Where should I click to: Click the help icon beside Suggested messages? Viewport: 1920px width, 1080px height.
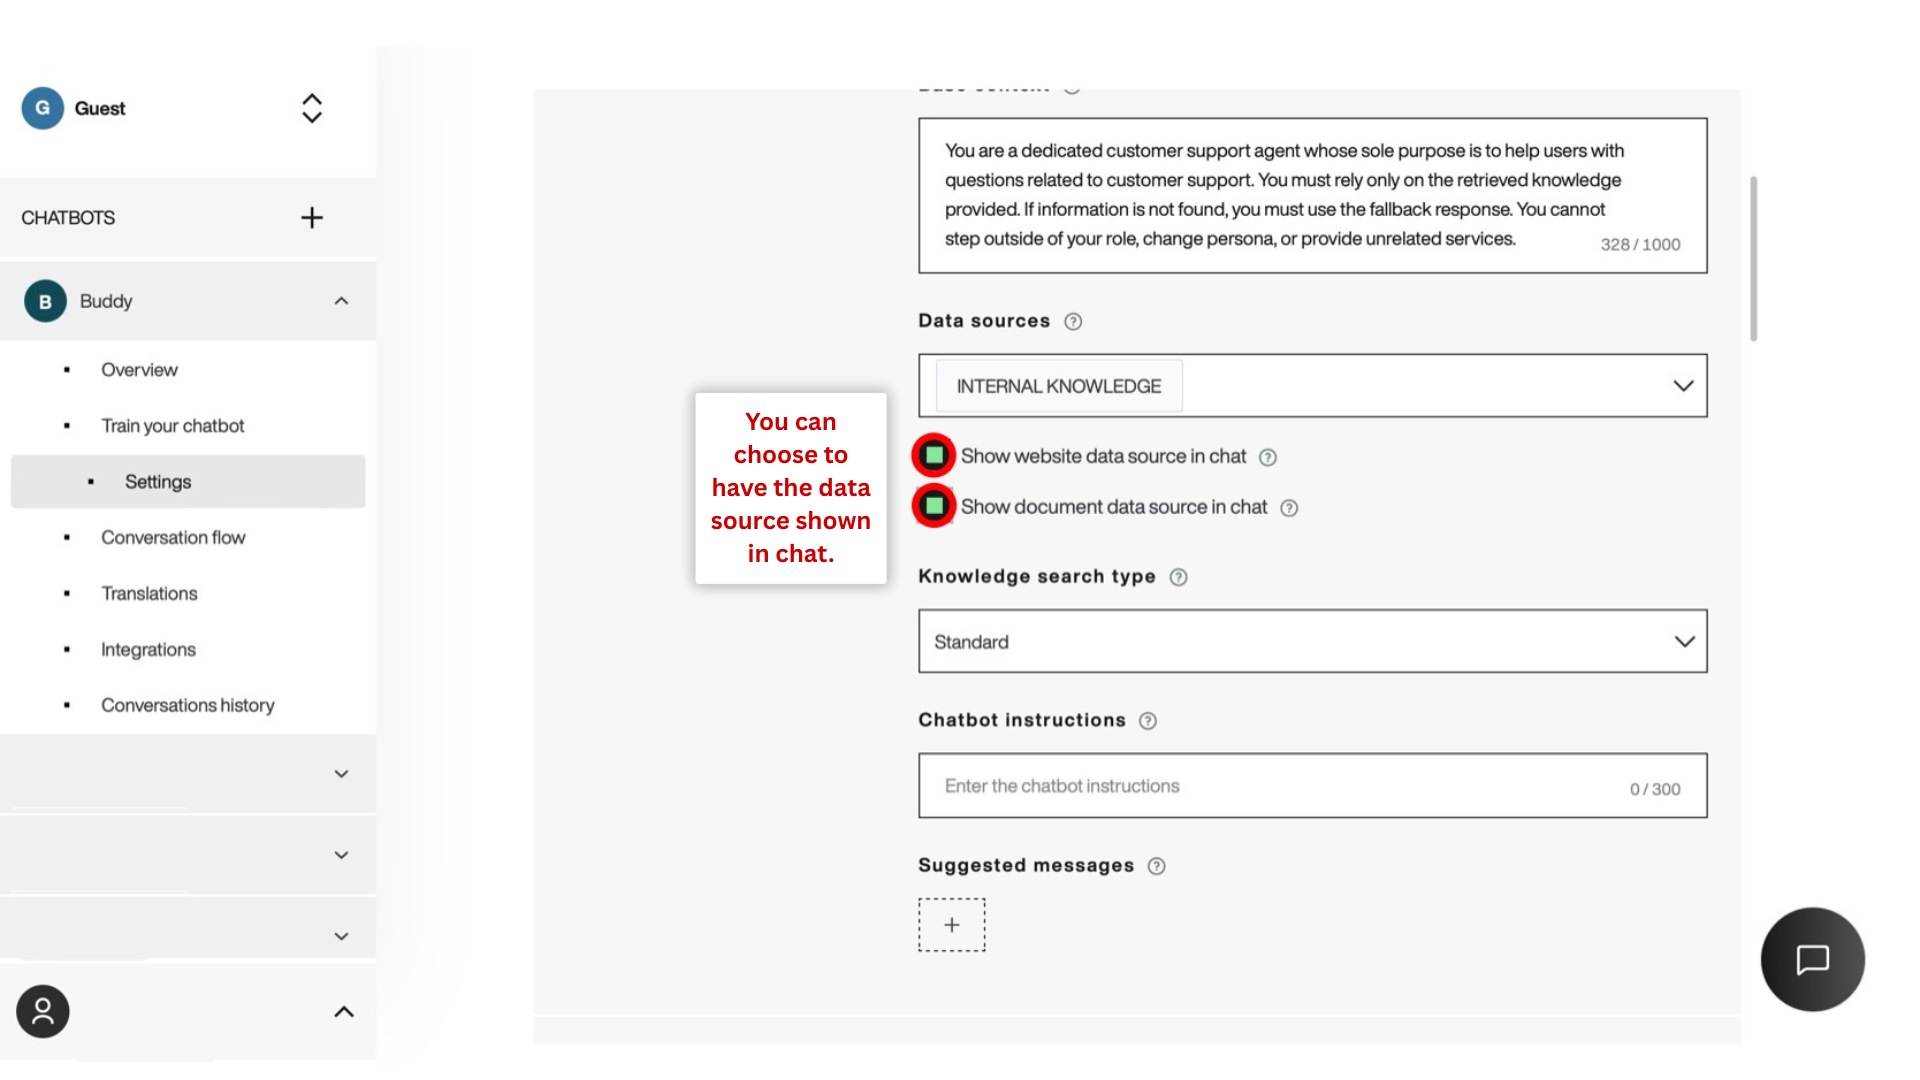tap(1157, 867)
